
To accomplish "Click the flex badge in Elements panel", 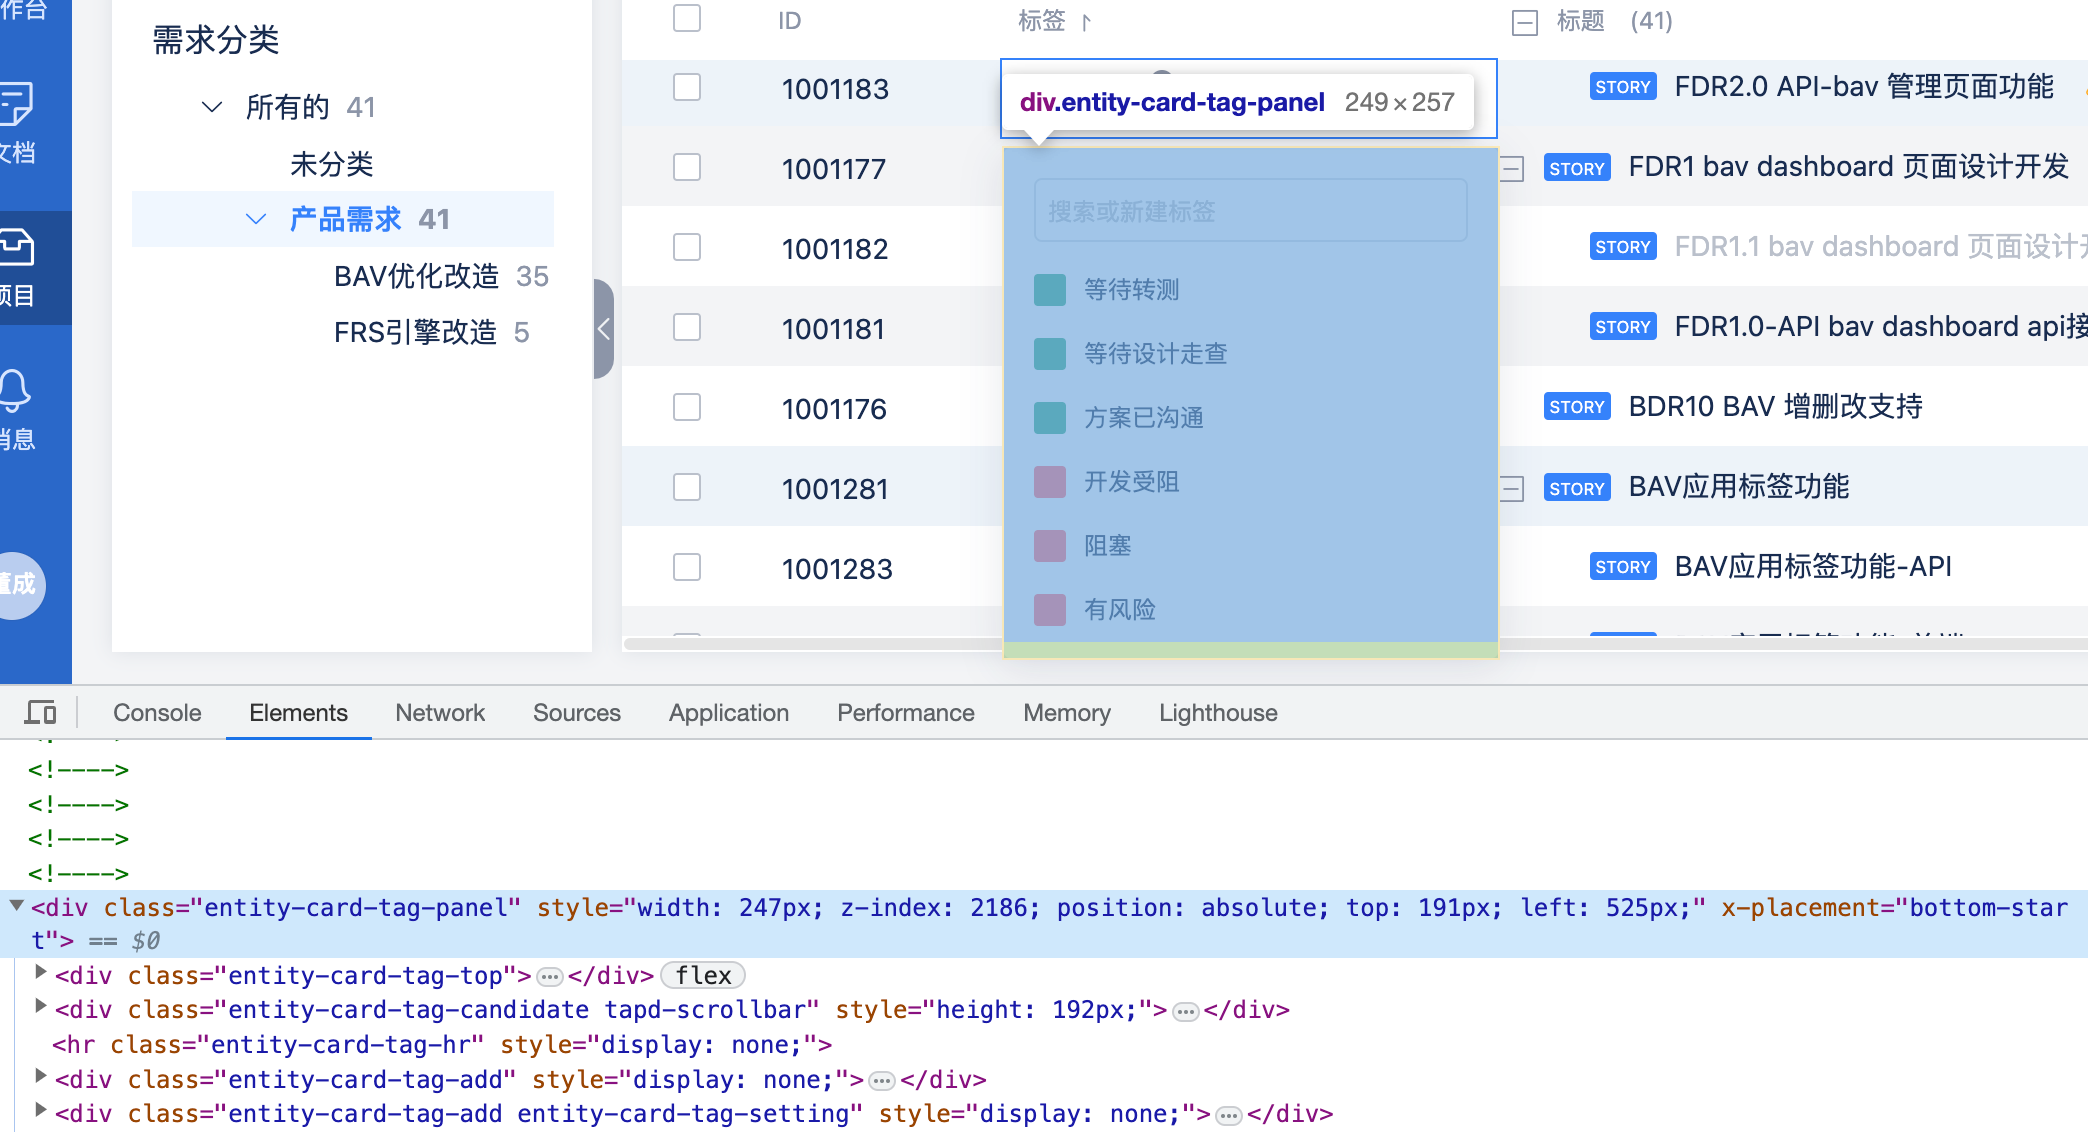I will point(703,975).
